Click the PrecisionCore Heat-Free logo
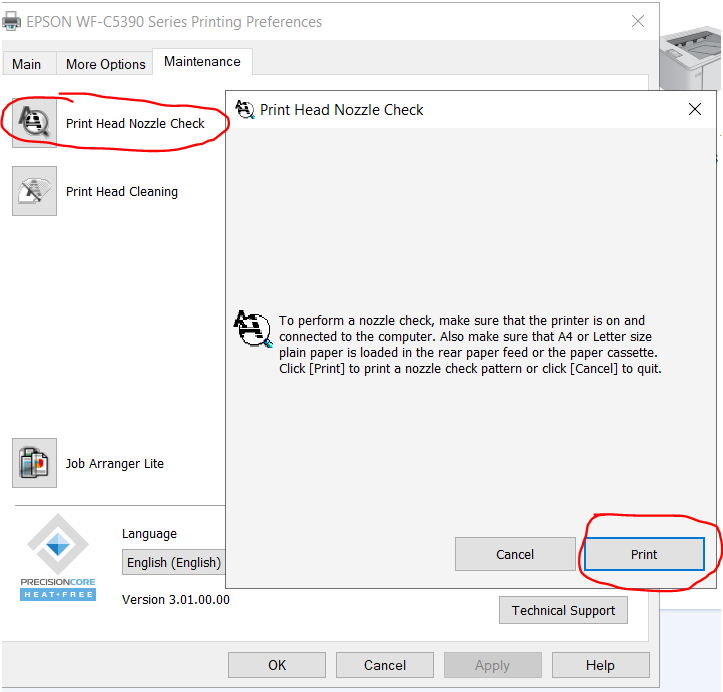This screenshot has height=692, width=723. coord(57,557)
